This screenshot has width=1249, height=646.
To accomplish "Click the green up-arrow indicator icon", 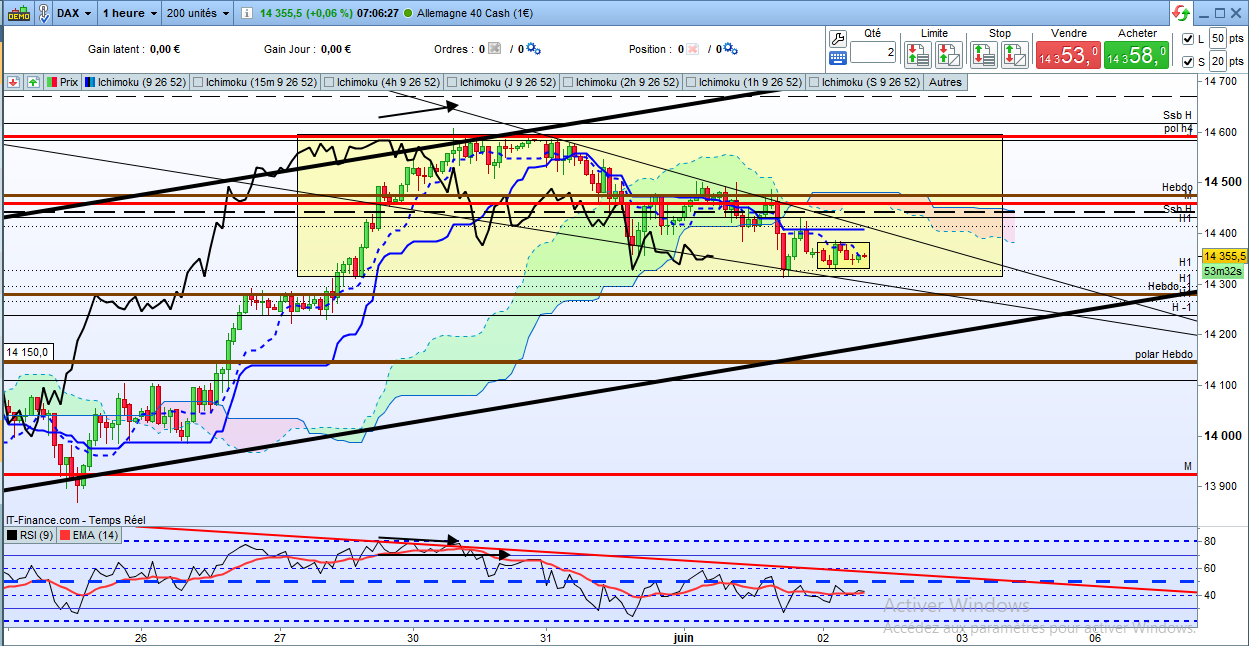I will click(x=33, y=82).
